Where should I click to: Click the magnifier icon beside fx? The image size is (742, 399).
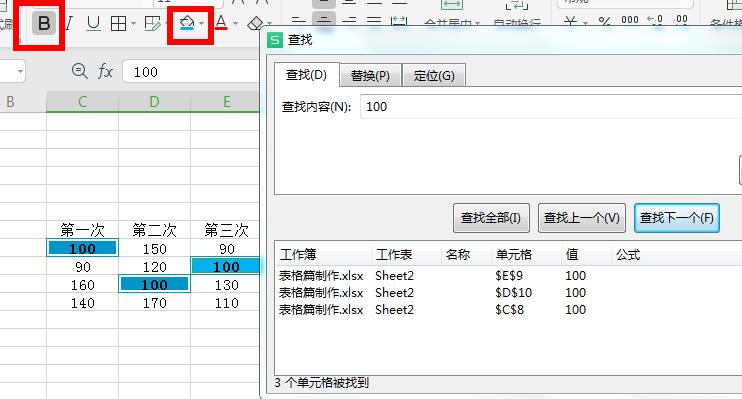[x=80, y=71]
